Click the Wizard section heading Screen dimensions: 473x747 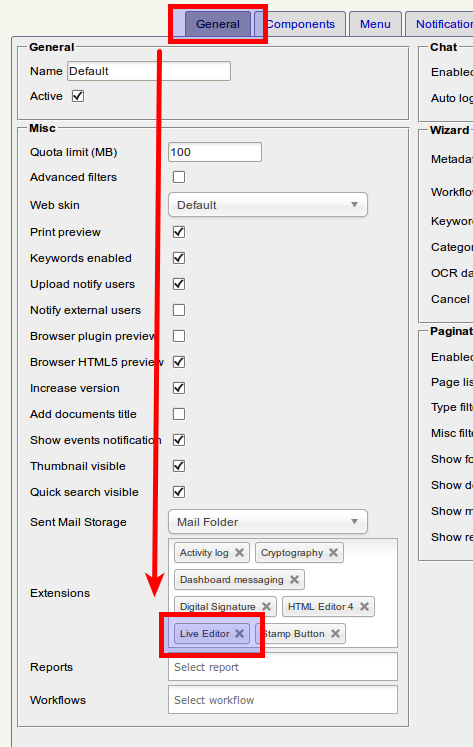click(x=449, y=130)
